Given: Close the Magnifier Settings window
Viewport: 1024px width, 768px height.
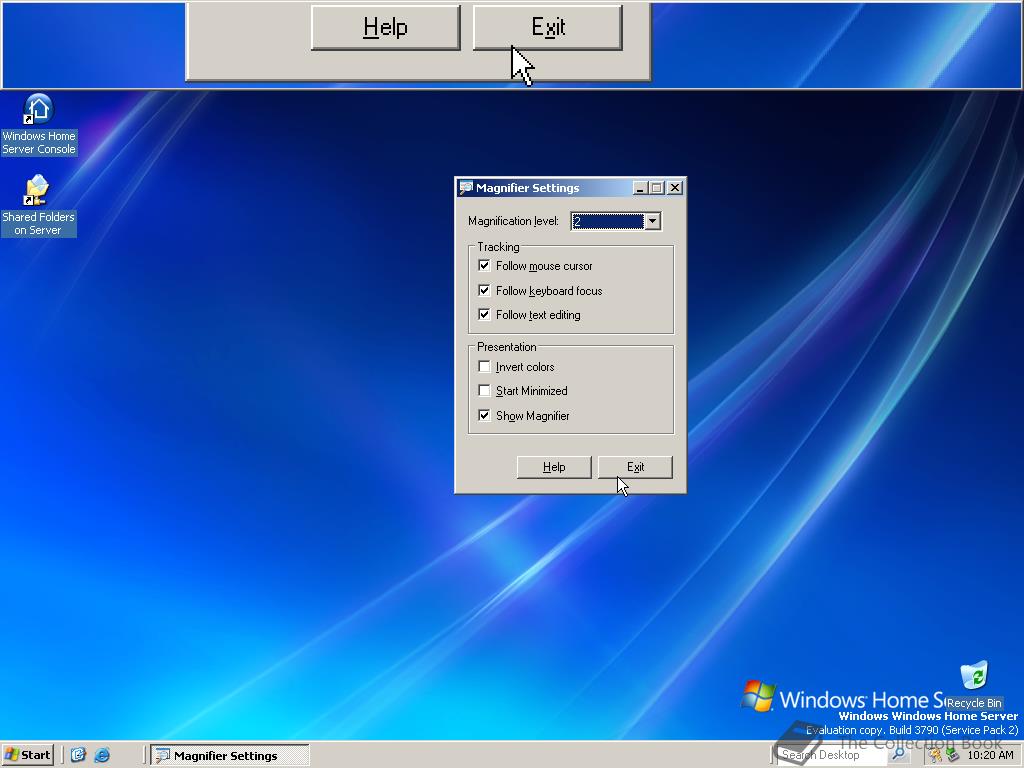Looking at the screenshot, I should (675, 188).
